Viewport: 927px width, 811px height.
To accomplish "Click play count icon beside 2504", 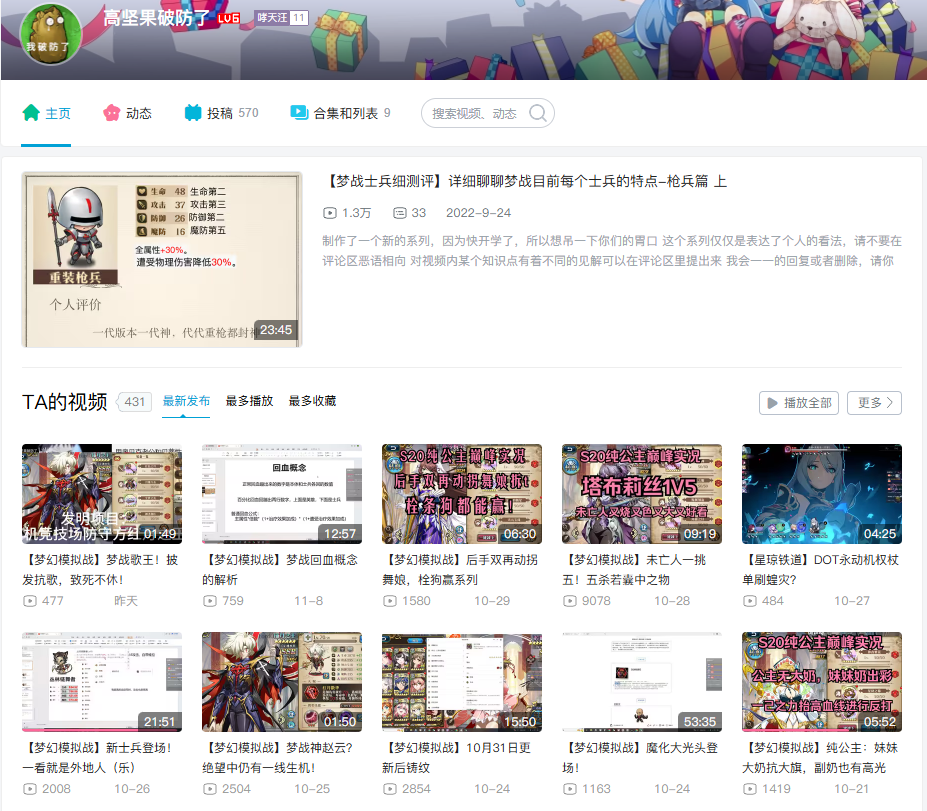I will coord(209,789).
